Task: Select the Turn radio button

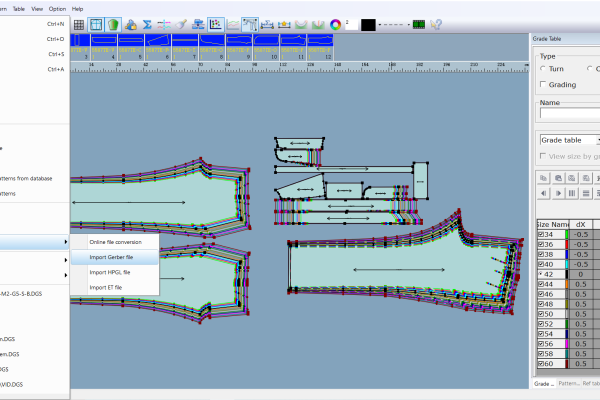Action: click(543, 69)
